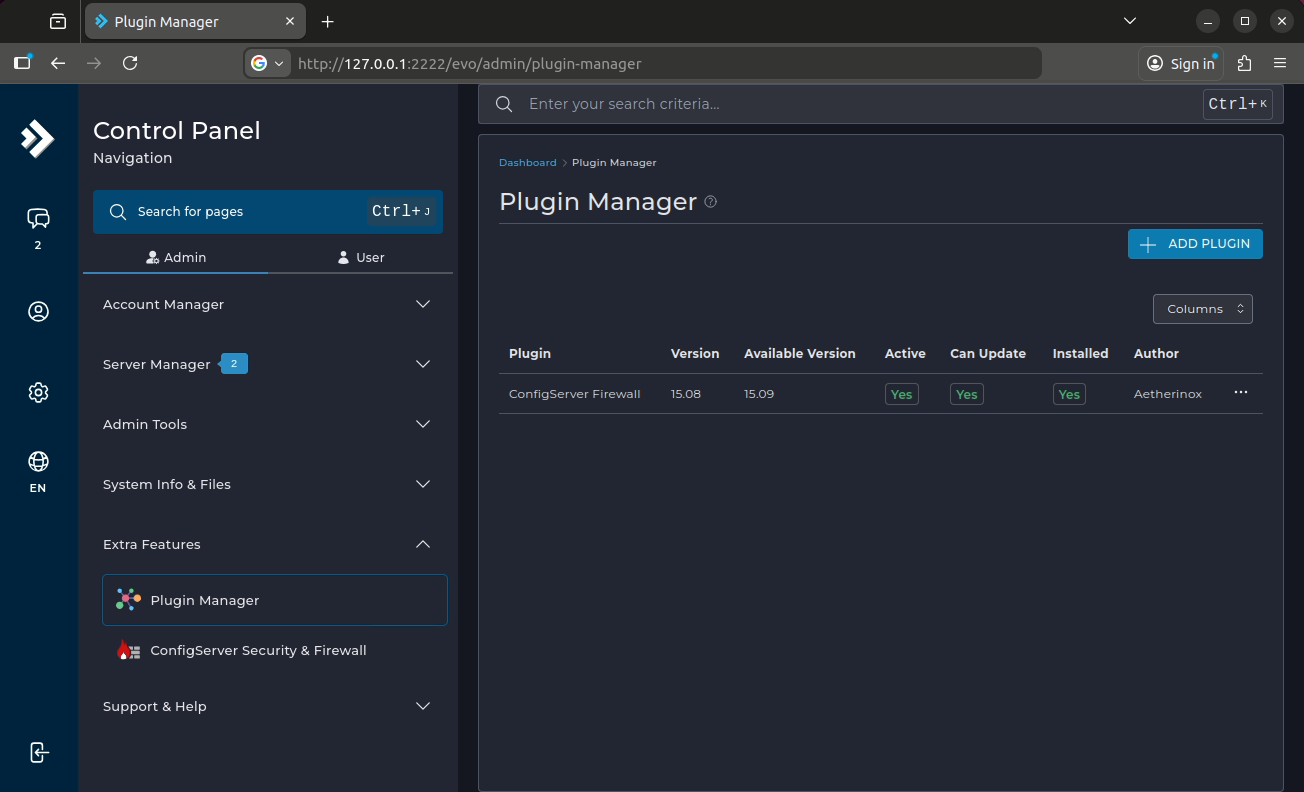Image resolution: width=1304 pixels, height=792 pixels.
Task: Open the account profile icon in sidebar
Action: (38, 311)
